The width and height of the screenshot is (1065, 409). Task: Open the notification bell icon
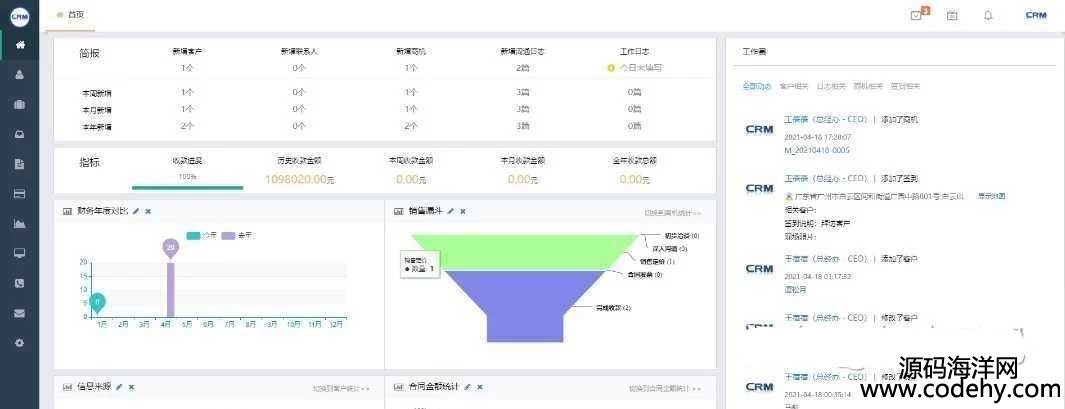tap(988, 15)
